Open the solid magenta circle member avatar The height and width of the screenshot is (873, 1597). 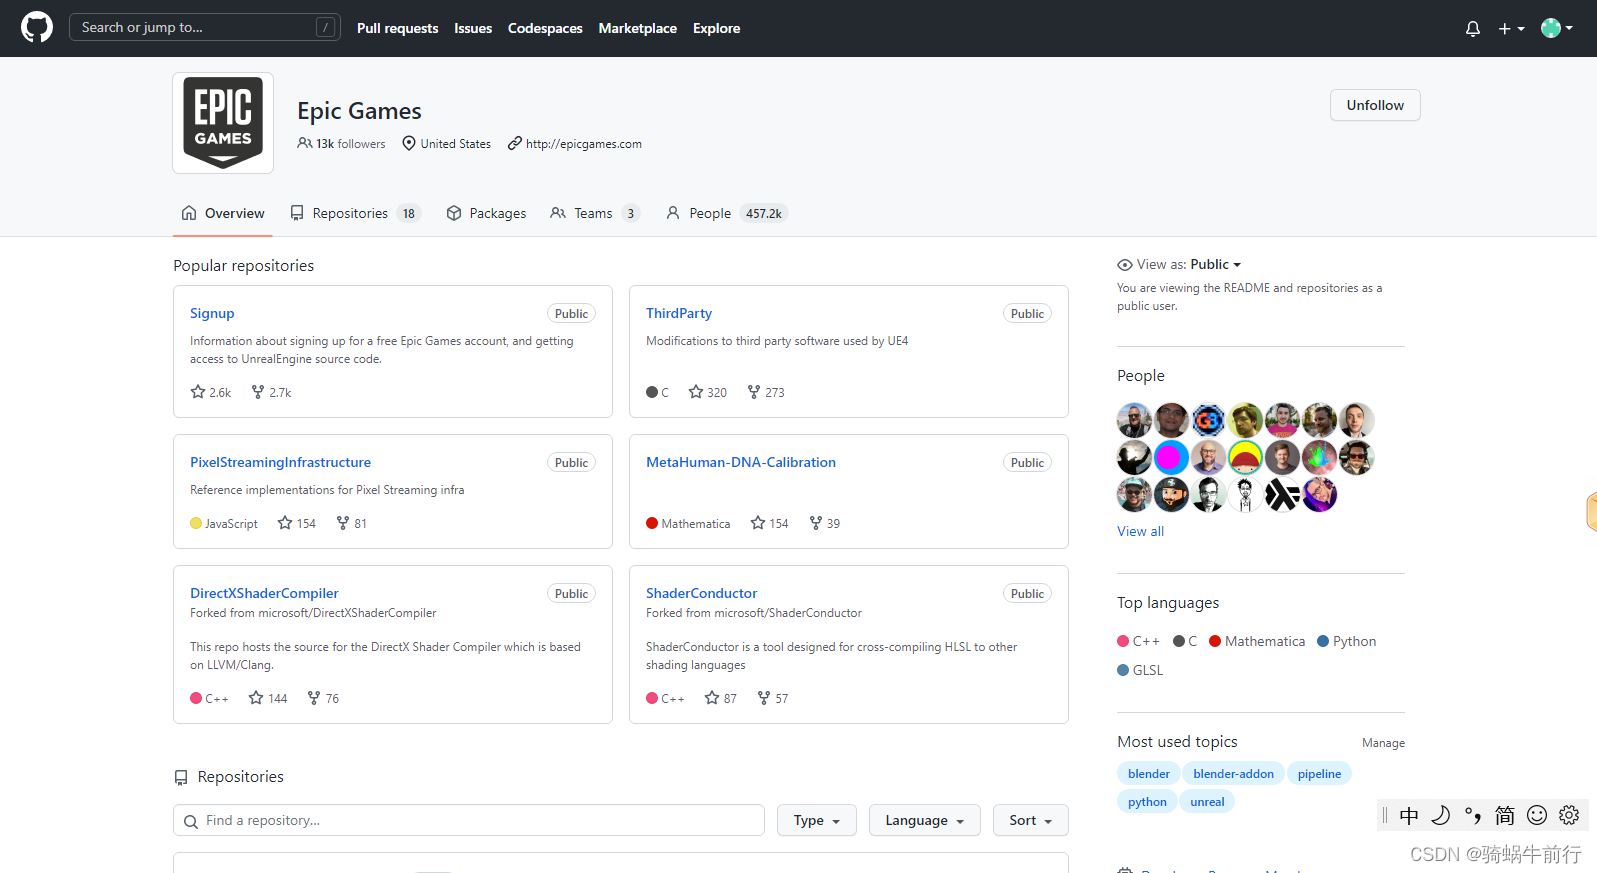click(1171, 457)
